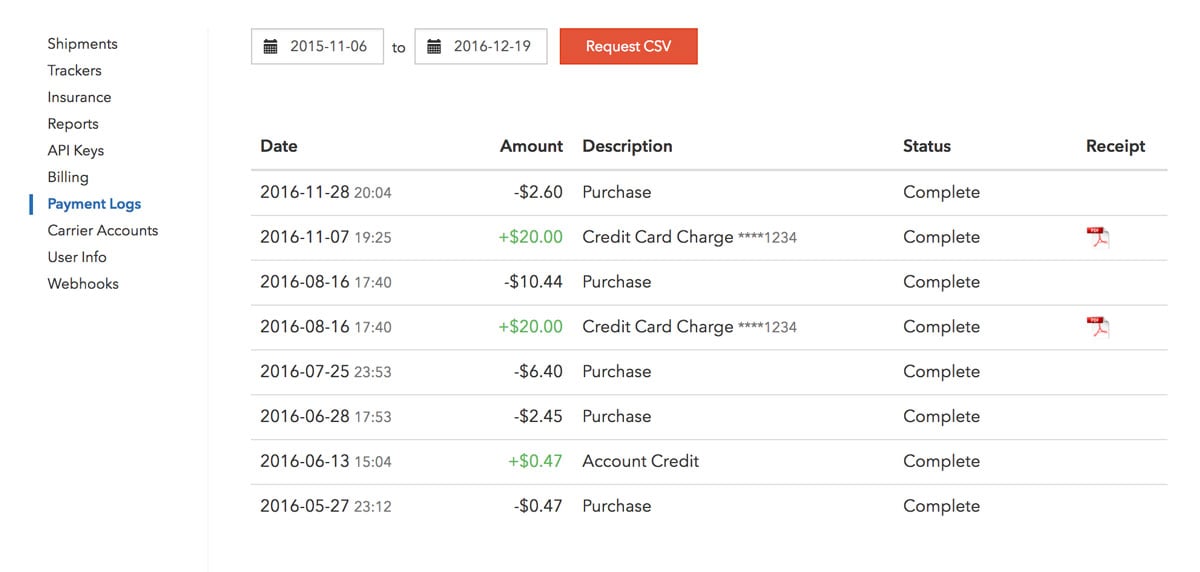
Task: Select Billing in the sidebar
Action: coord(68,177)
